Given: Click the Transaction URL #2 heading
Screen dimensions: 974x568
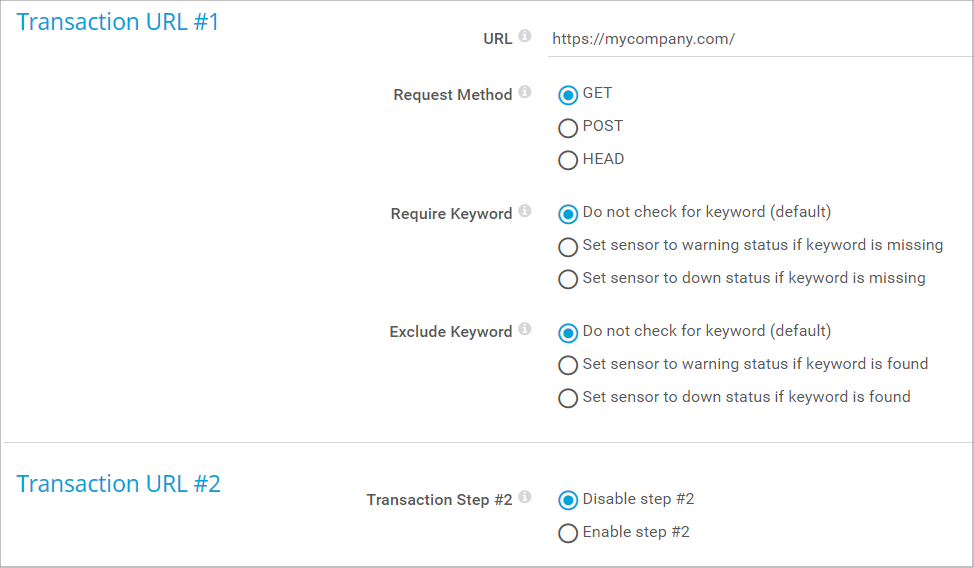Looking at the screenshot, I should click(x=119, y=484).
